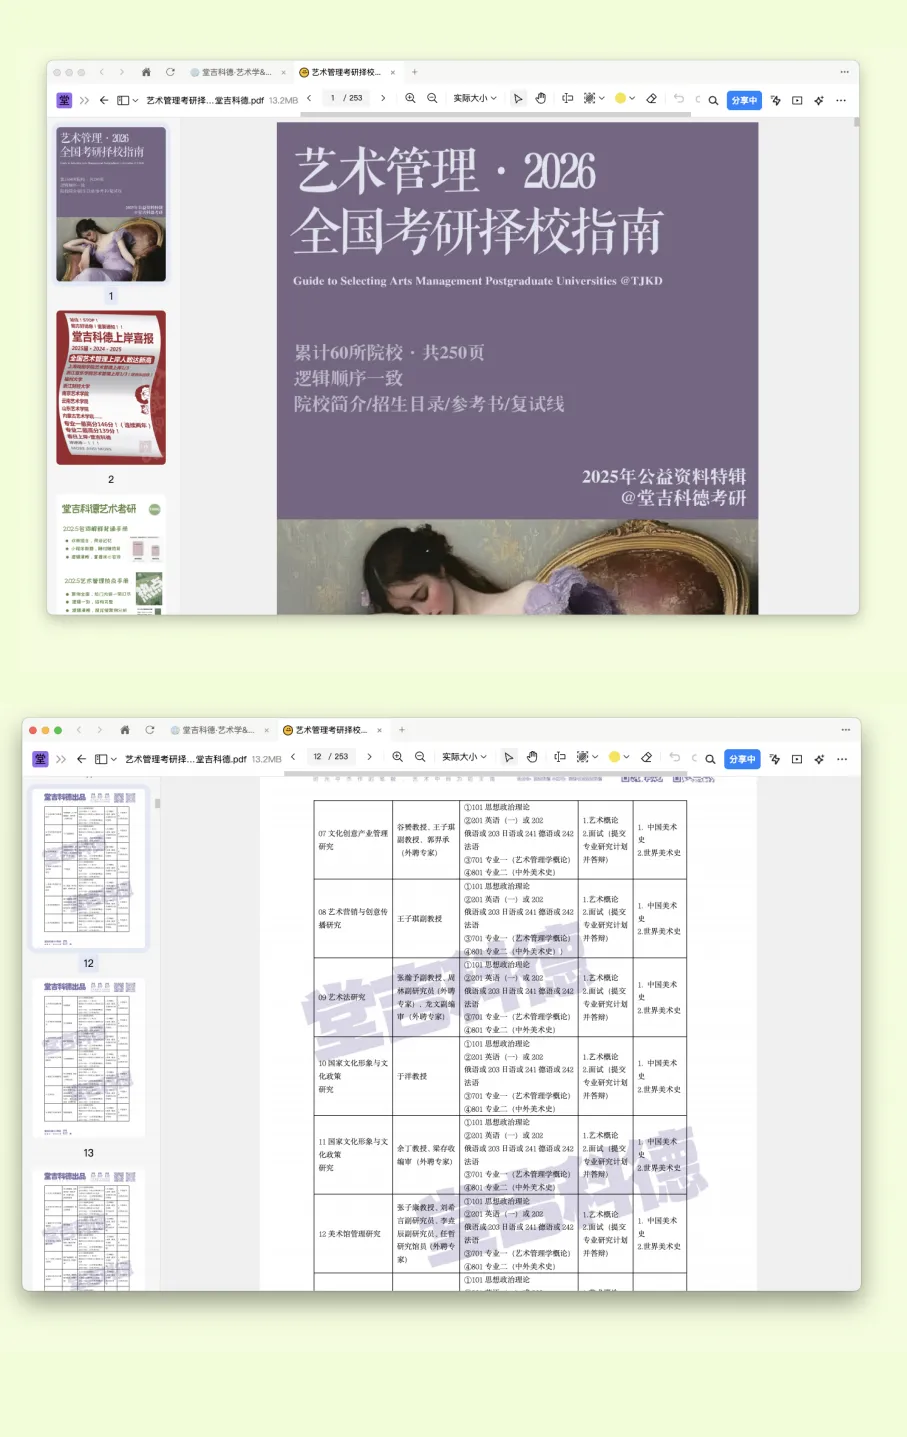Open AI sparkle tool, page-12 window
Viewport: 907px width, 1437px height.
(x=819, y=759)
